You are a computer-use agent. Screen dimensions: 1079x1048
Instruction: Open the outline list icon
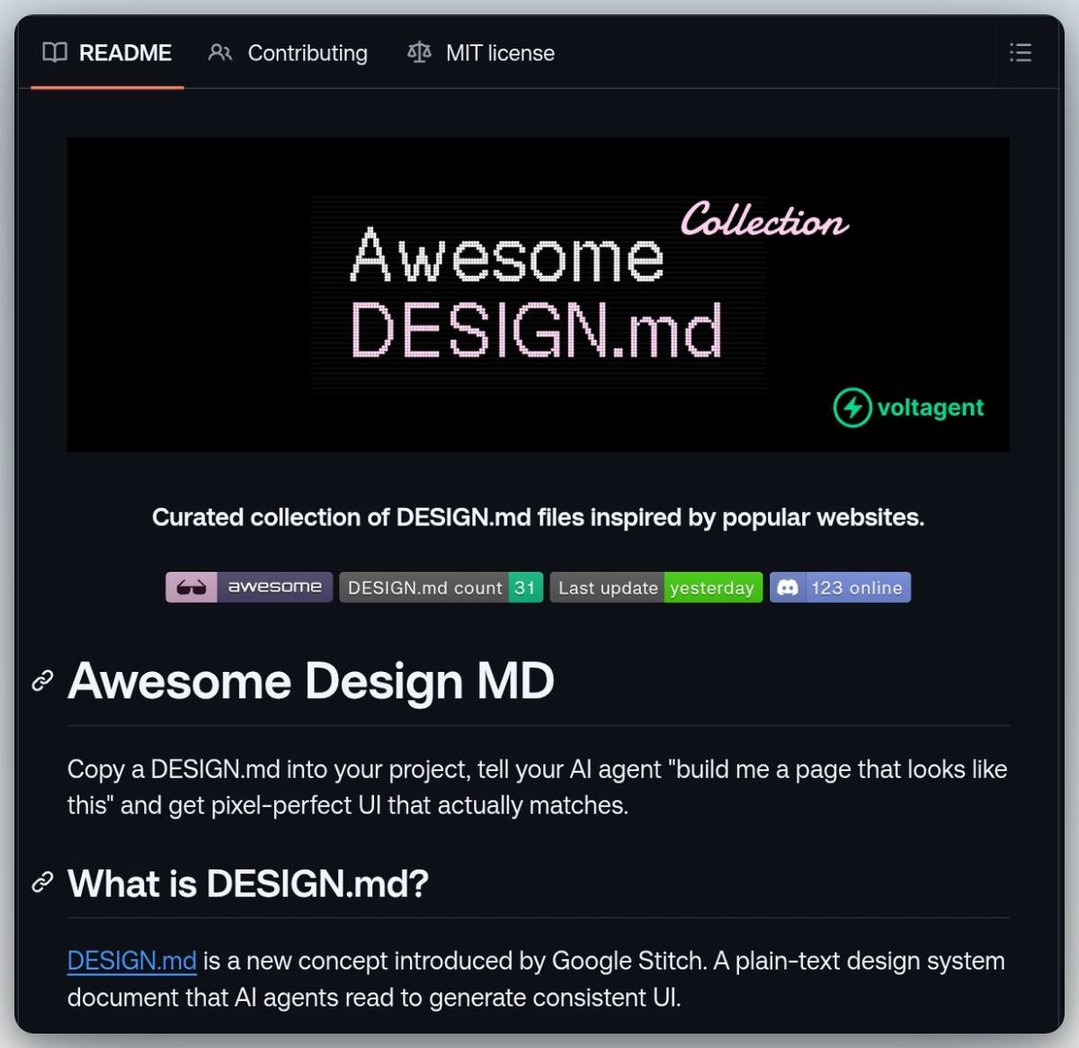coord(1020,52)
